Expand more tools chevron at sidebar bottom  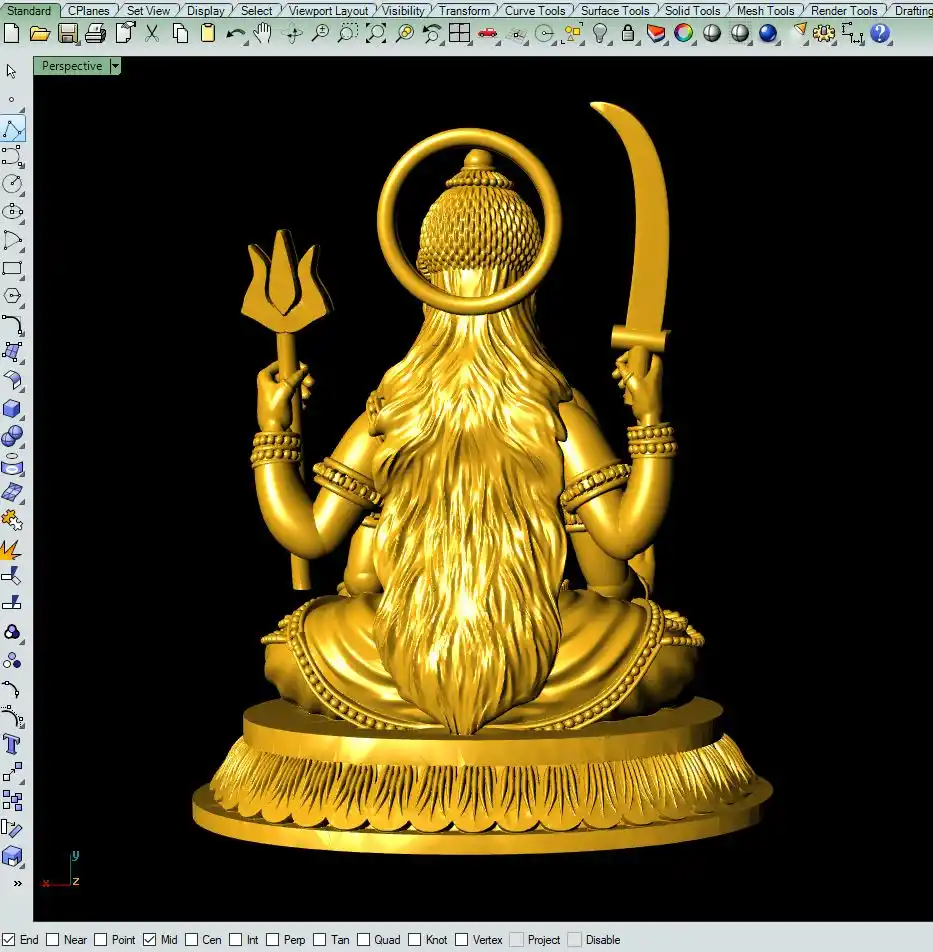pyautogui.click(x=16, y=883)
